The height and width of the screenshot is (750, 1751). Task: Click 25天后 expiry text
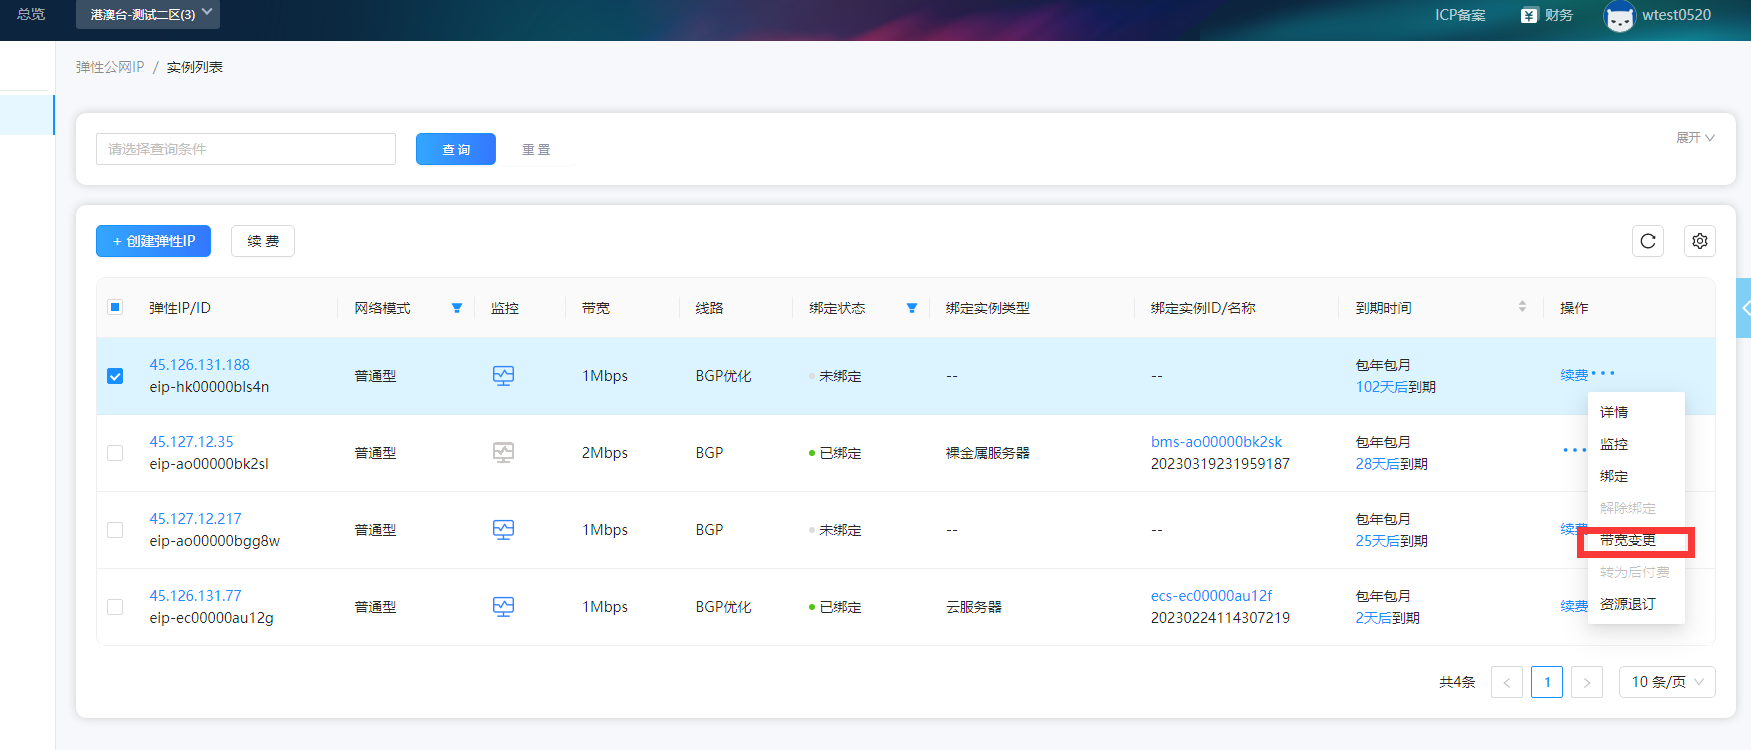tap(1377, 541)
